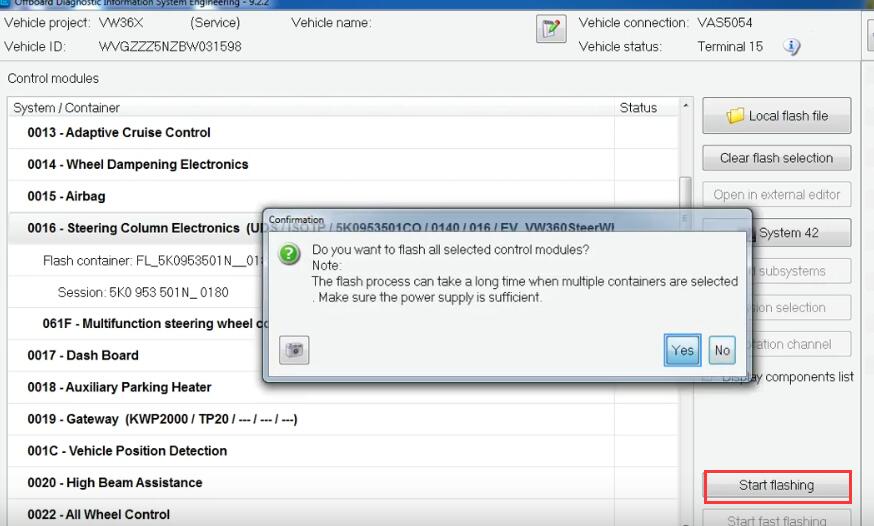This screenshot has width=874, height=526.
Task: Click the edit vehicle notepad icon
Action: 551,29
